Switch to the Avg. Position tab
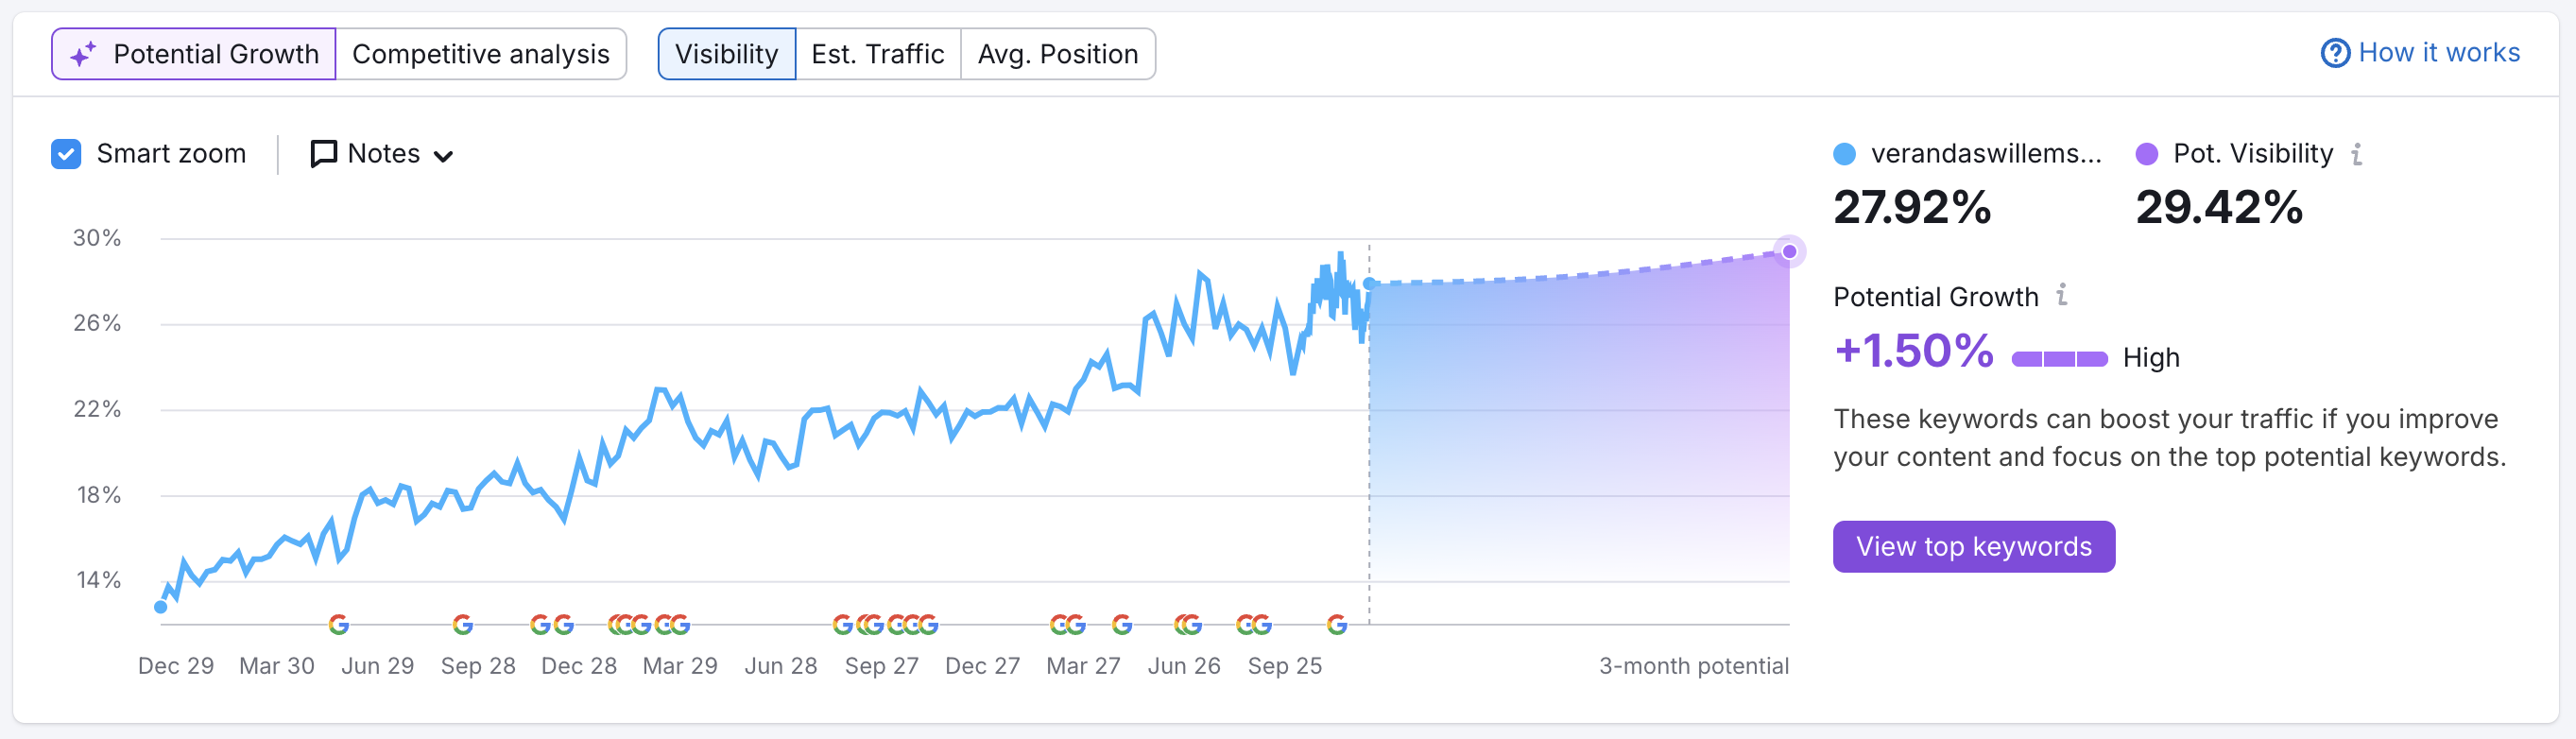Viewport: 2576px width, 739px height. pyautogui.click(x=1058, y=53)
